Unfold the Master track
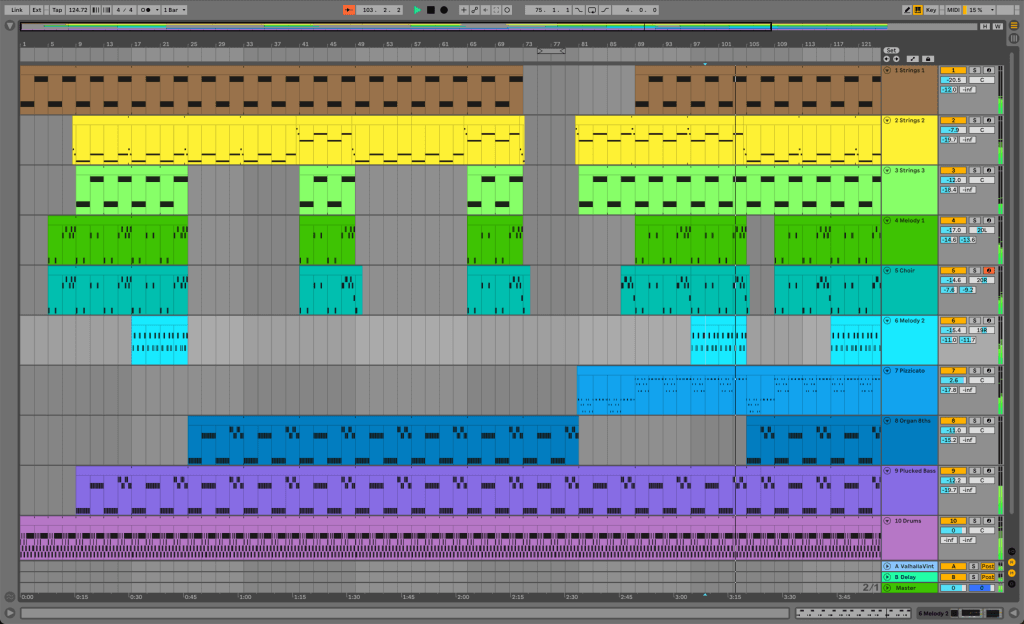1024x624 pixels. [x=887, y=588]
